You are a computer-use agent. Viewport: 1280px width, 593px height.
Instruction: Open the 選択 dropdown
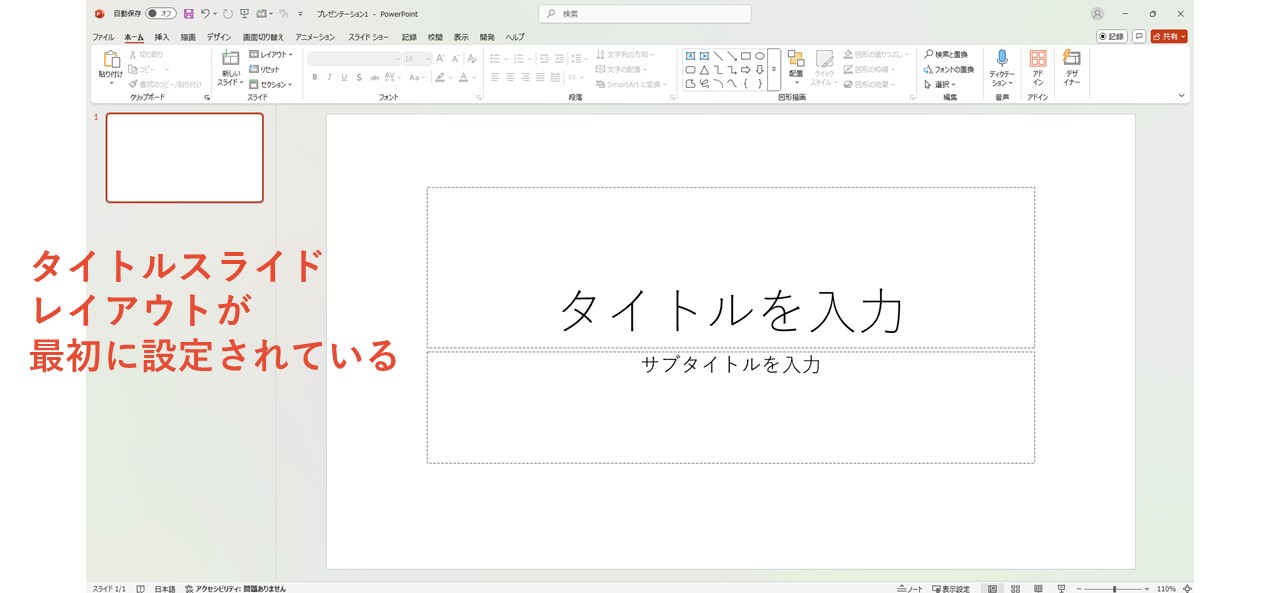coord(940,84)
